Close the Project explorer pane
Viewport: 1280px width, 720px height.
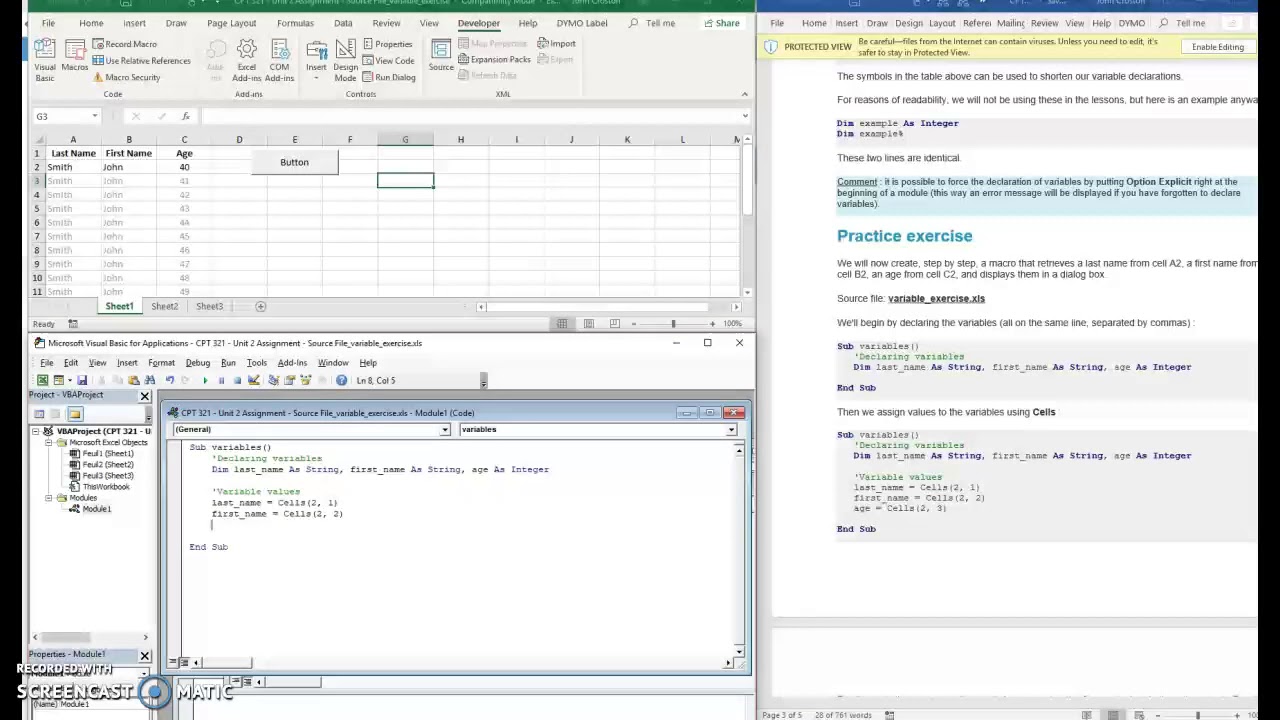pyautogui.click(x=144, y=396)
